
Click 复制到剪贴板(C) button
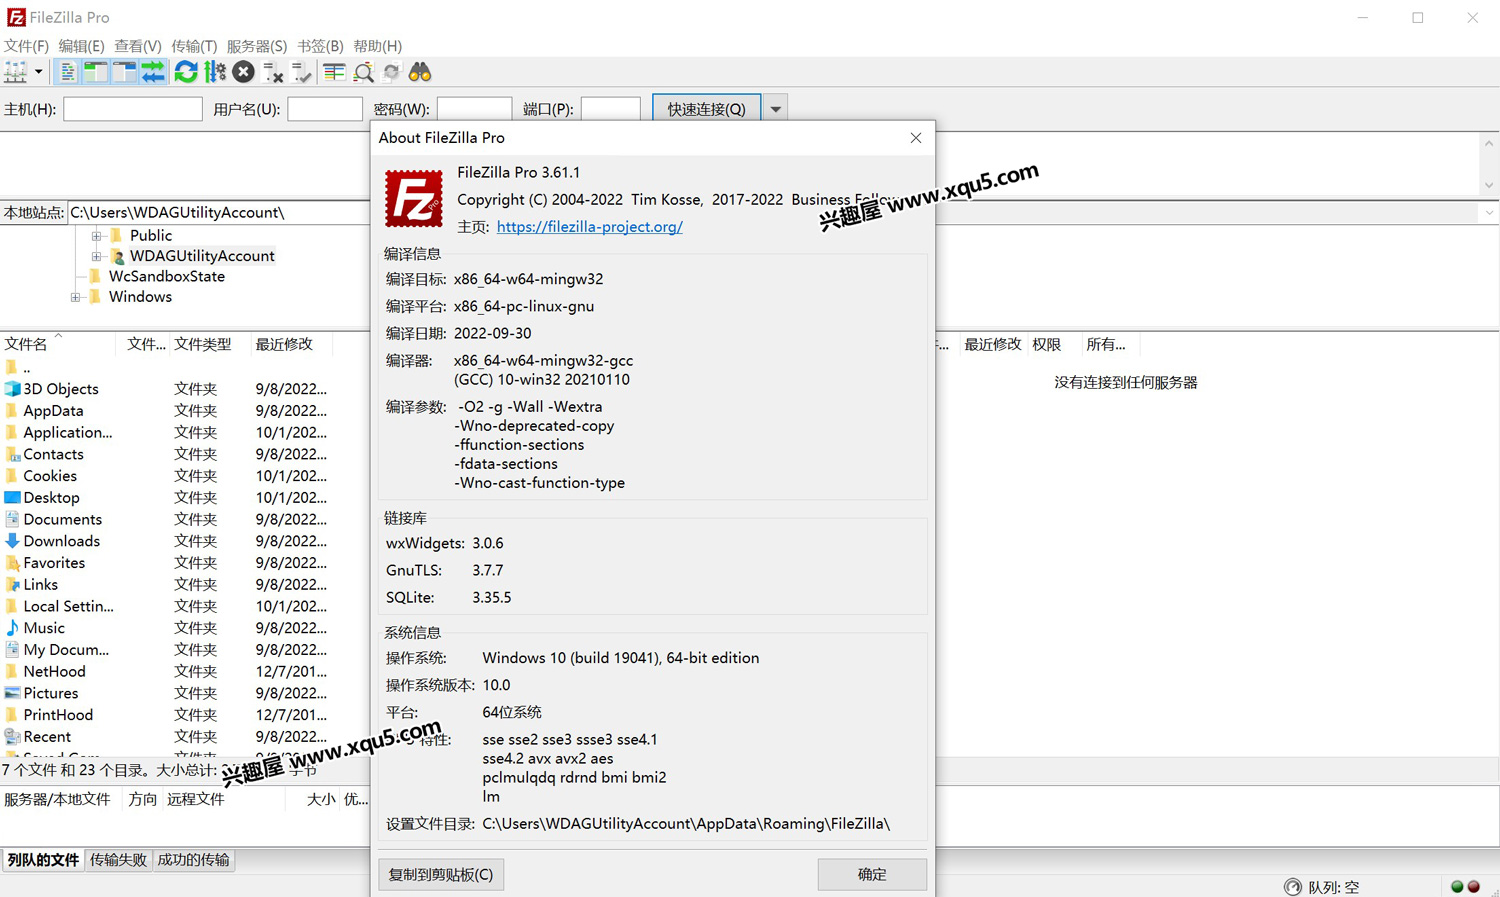(440, 874)
